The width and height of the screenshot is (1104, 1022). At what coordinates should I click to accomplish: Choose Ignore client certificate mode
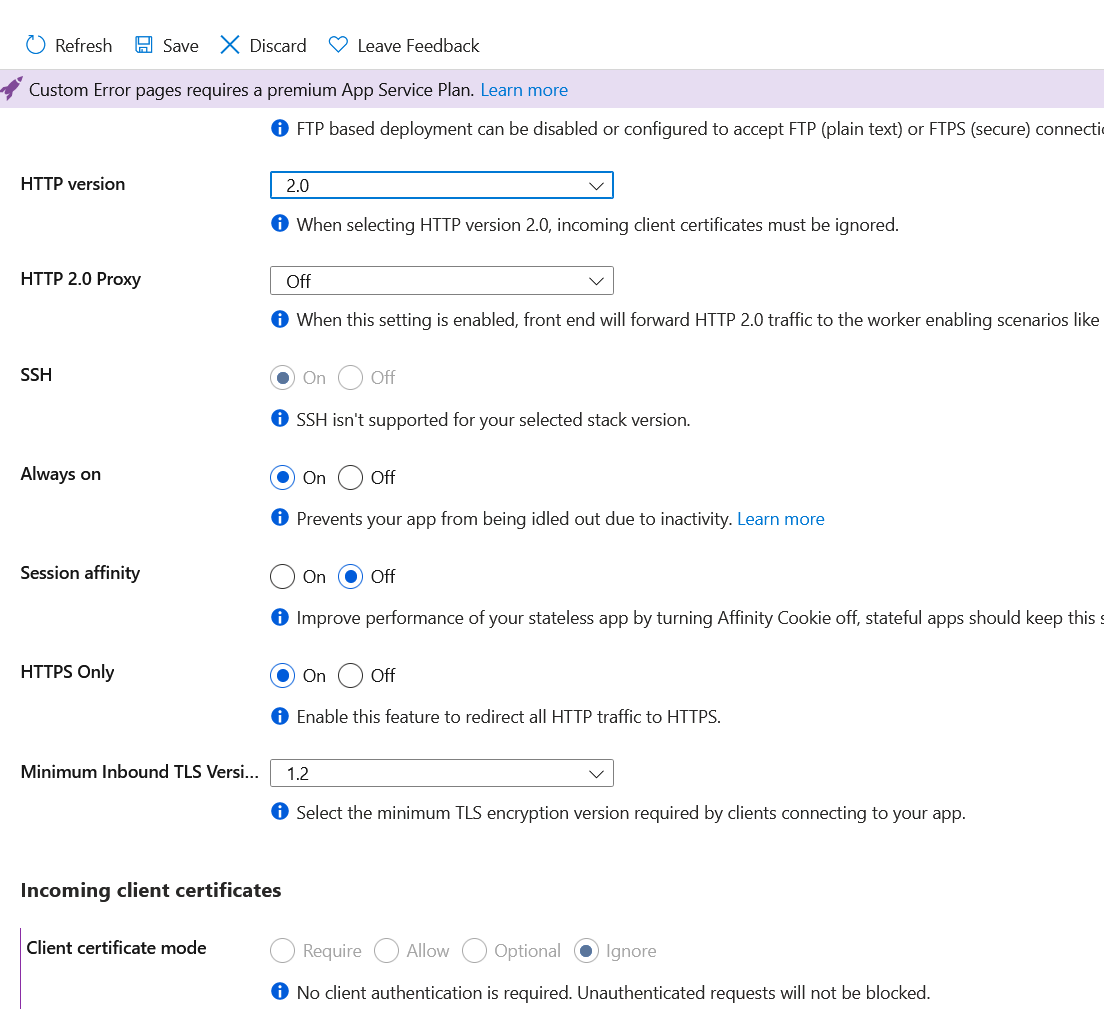[586, 950]
